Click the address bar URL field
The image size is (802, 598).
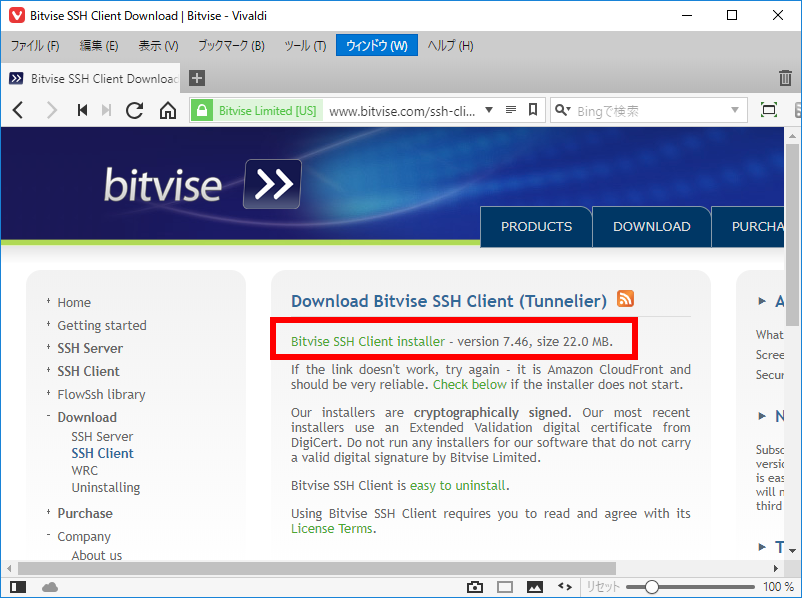[402, 110]
